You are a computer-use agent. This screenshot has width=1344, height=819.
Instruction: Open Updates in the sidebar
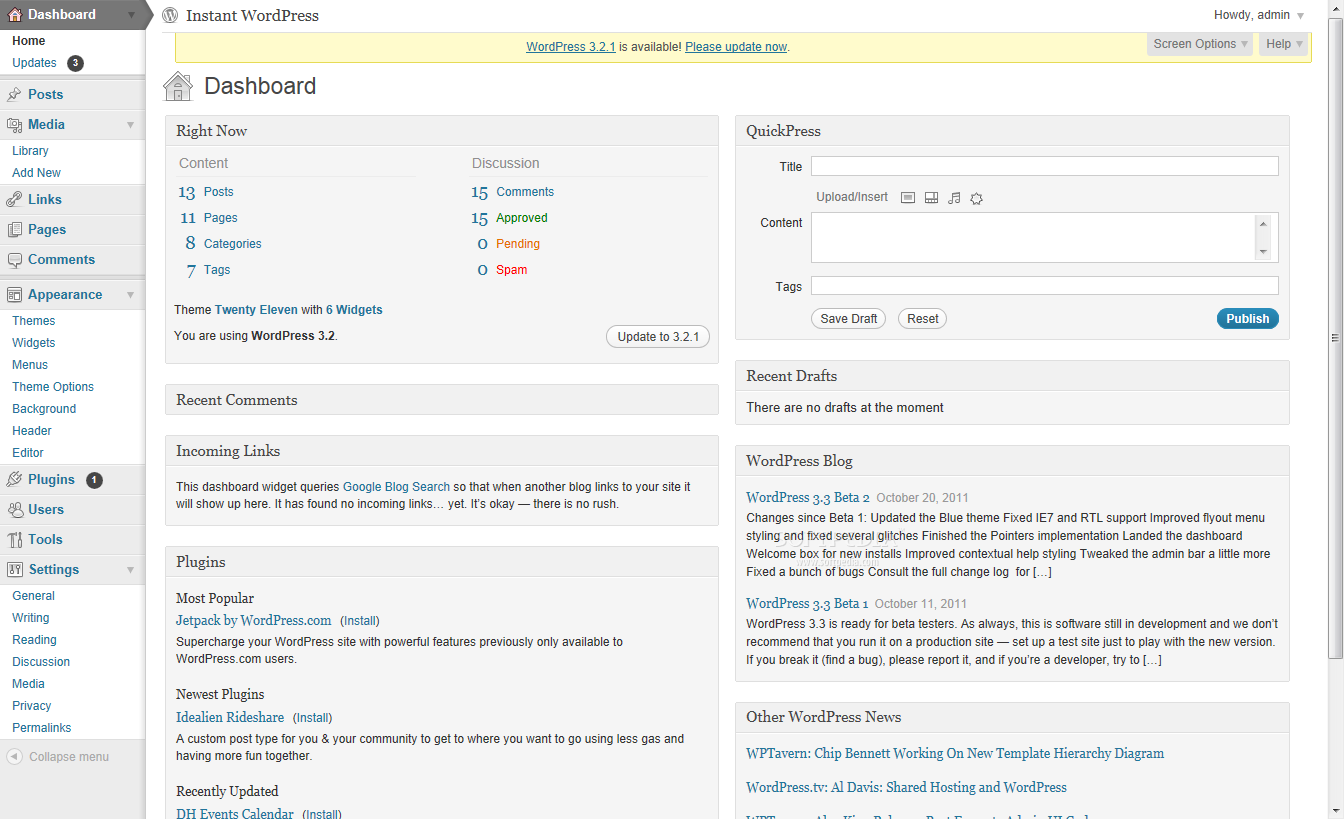(x=34, y=62)
